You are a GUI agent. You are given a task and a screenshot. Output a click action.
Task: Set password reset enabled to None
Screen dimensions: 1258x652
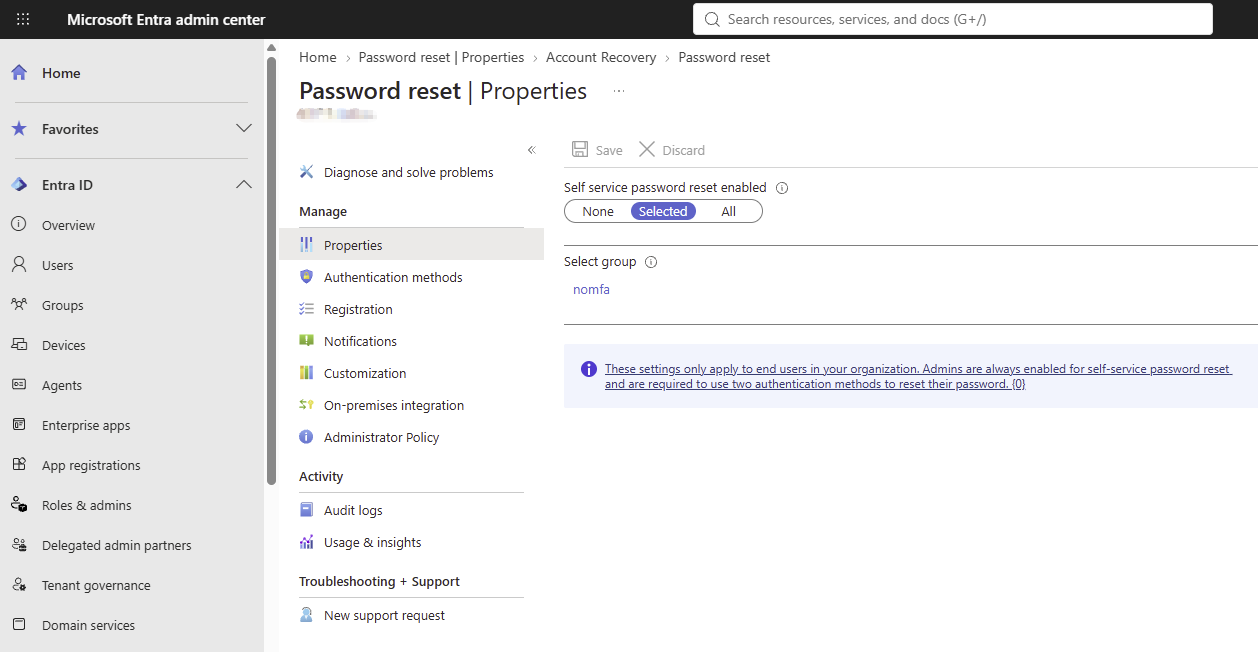tap(598, 211)
